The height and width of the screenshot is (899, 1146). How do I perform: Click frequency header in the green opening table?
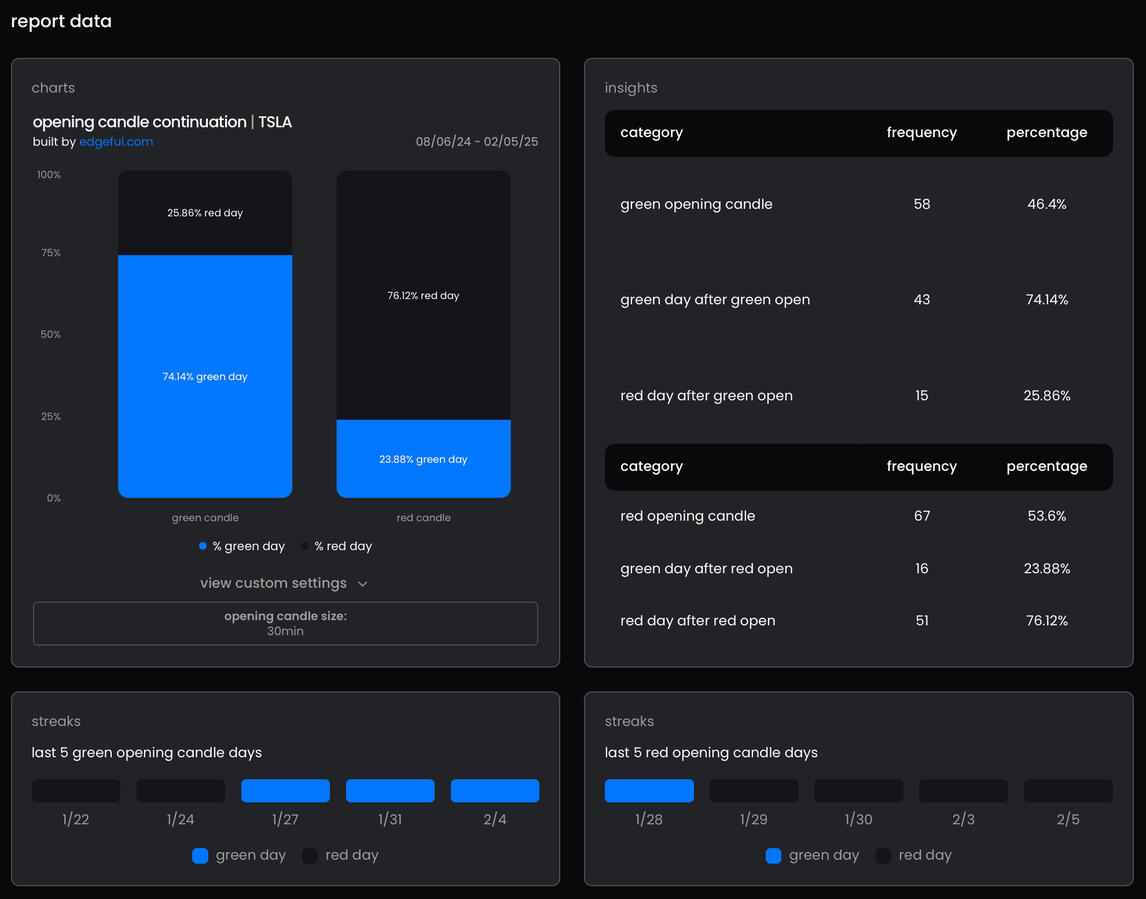click(x=921, y=132)
